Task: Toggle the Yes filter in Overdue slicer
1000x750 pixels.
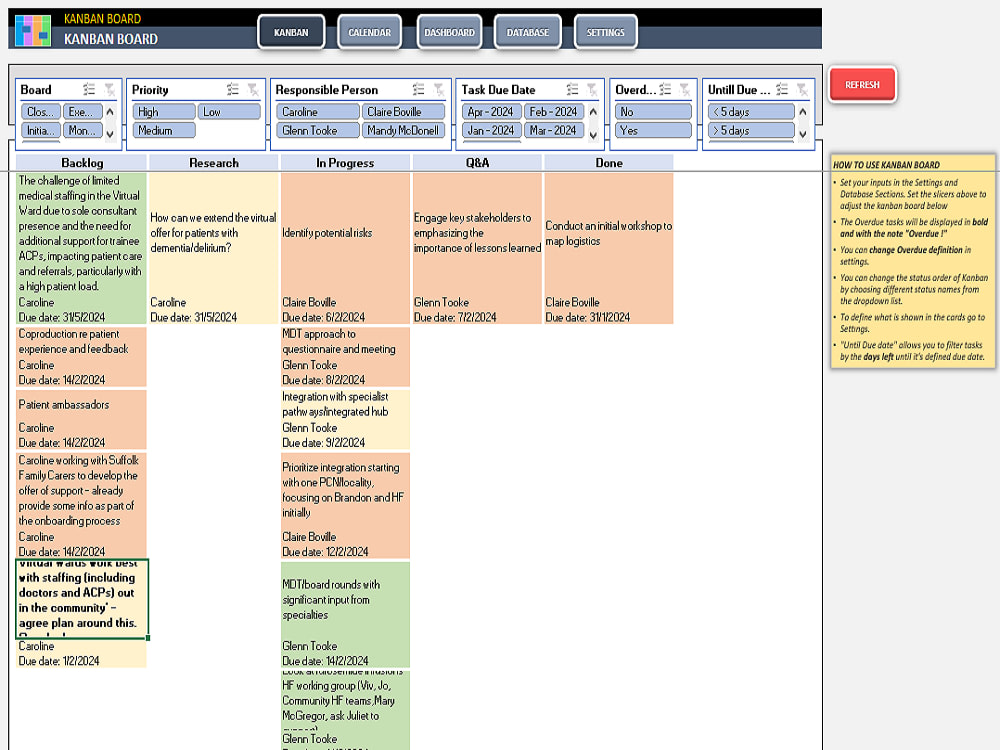Action: pyautogui.click(x=651, y=130)
